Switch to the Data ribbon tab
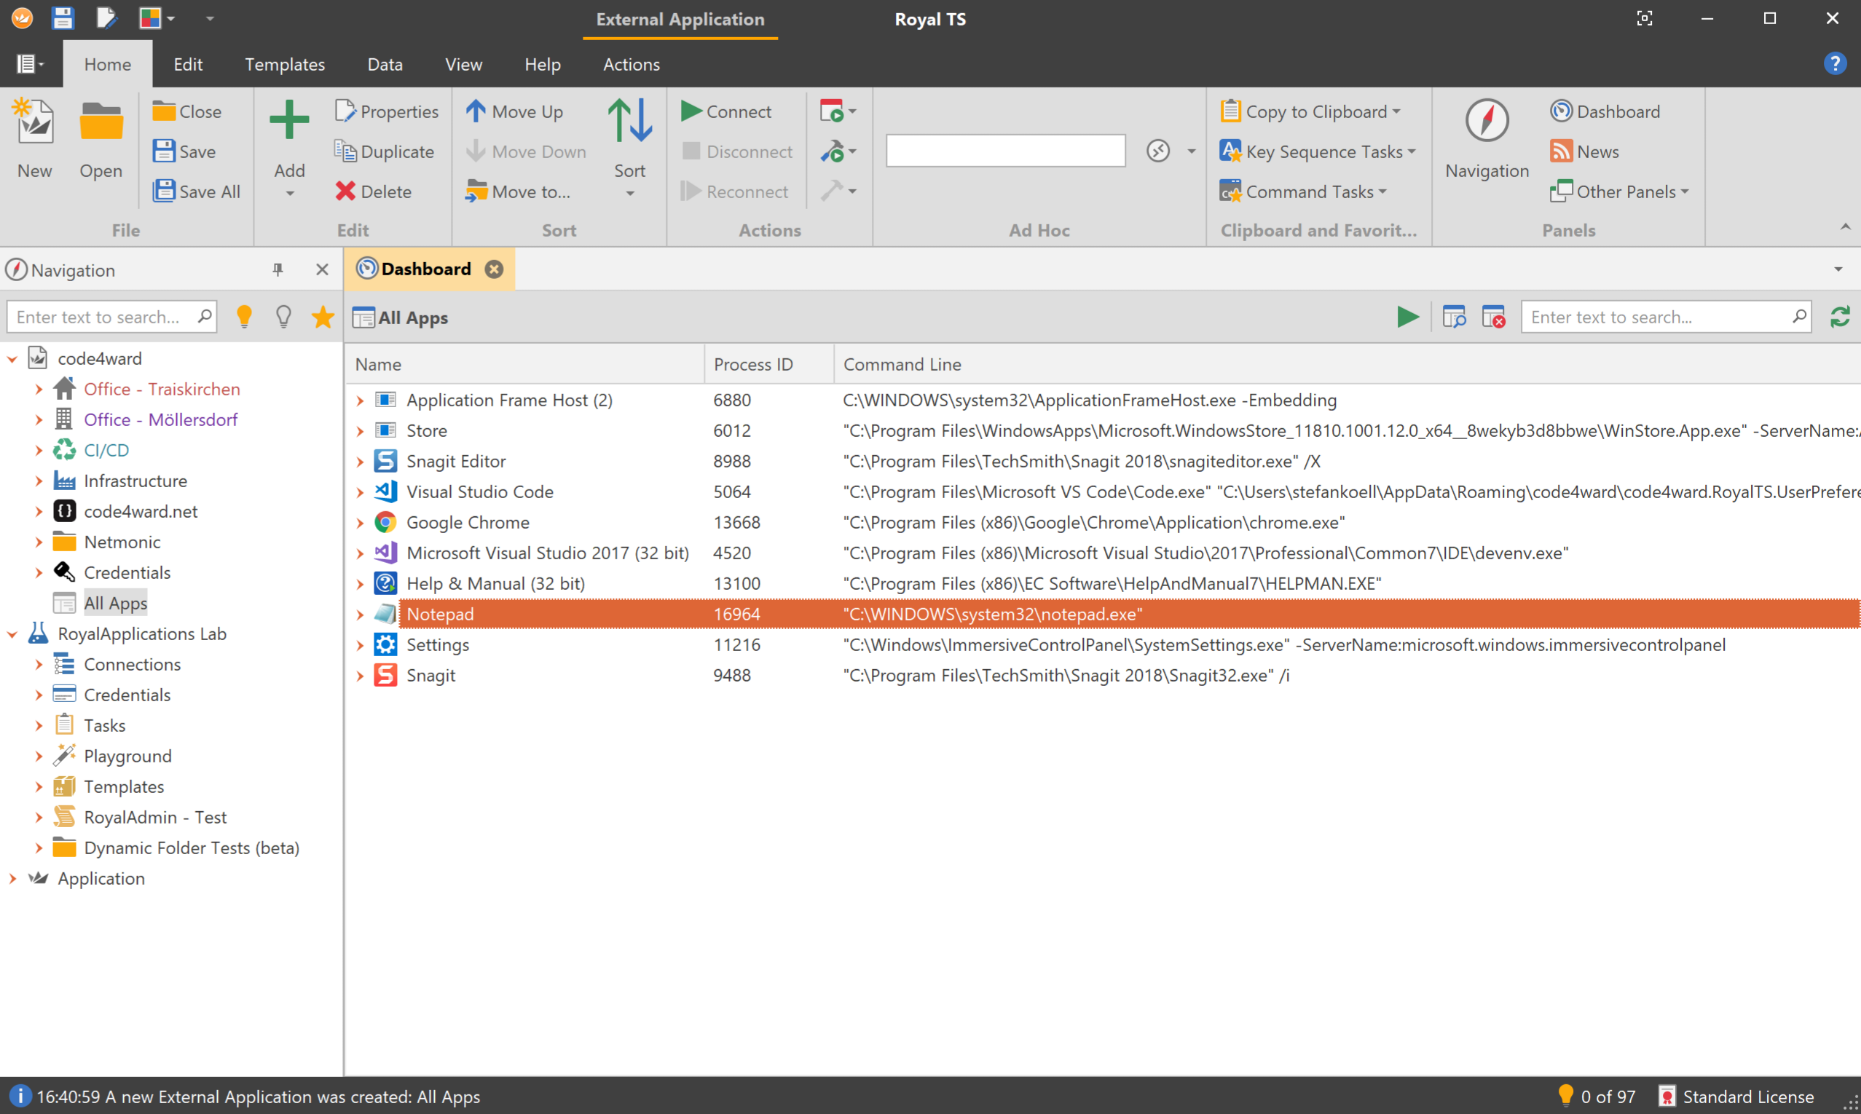This screenshot has height=1114, width=1861. [x=385, y=64]
